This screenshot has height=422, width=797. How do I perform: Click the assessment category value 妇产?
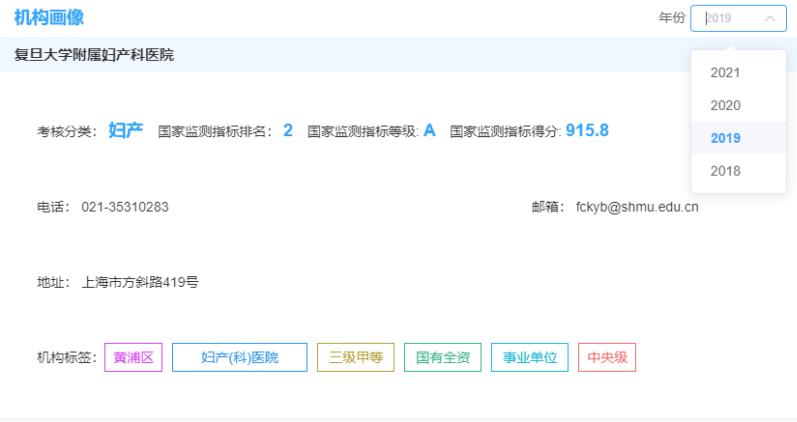coord(126,130)
